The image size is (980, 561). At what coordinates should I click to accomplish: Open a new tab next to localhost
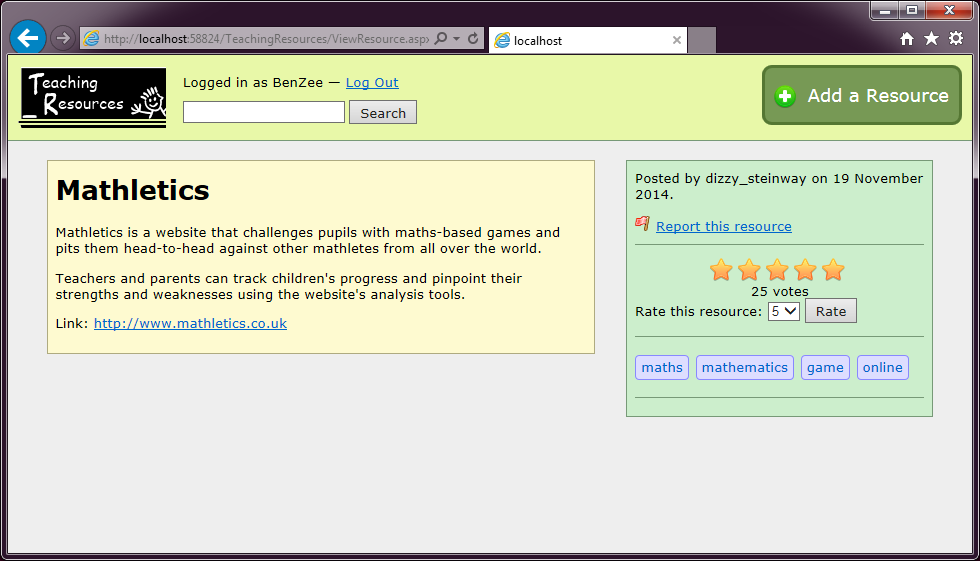[x=702, y=40]
